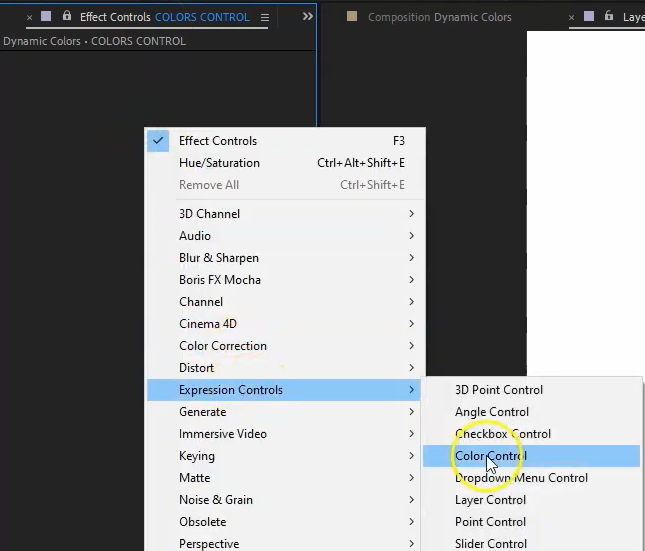Open the Blur & Sharpen submenu
The image size is (645, 551).
coord(218,258)
